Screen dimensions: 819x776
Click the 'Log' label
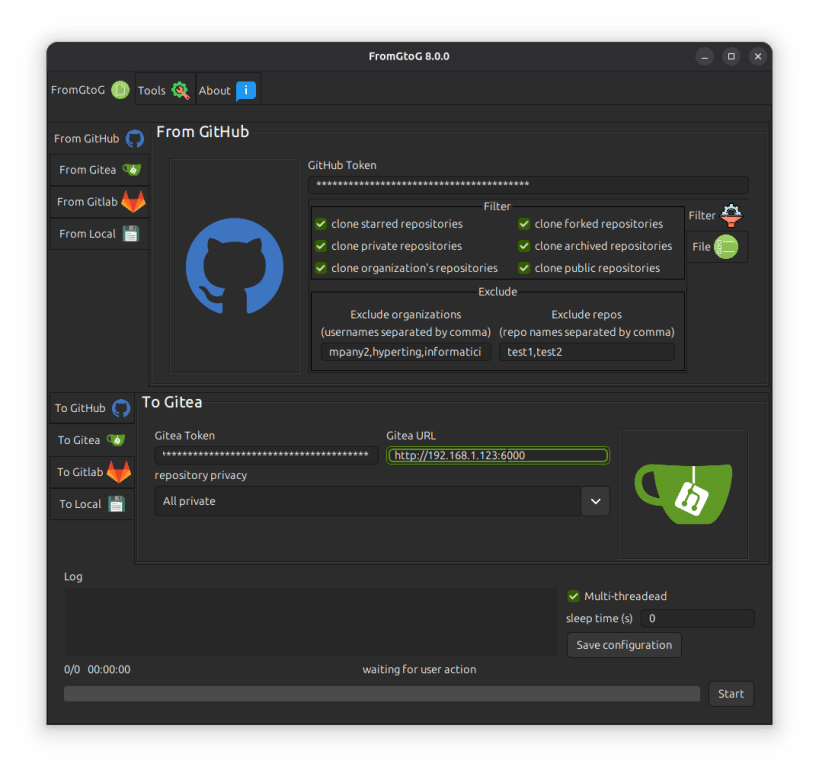(73, 577)
